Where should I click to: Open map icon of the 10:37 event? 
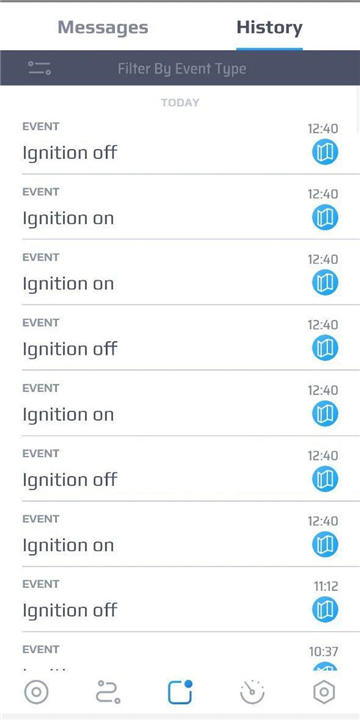(325, 667)
